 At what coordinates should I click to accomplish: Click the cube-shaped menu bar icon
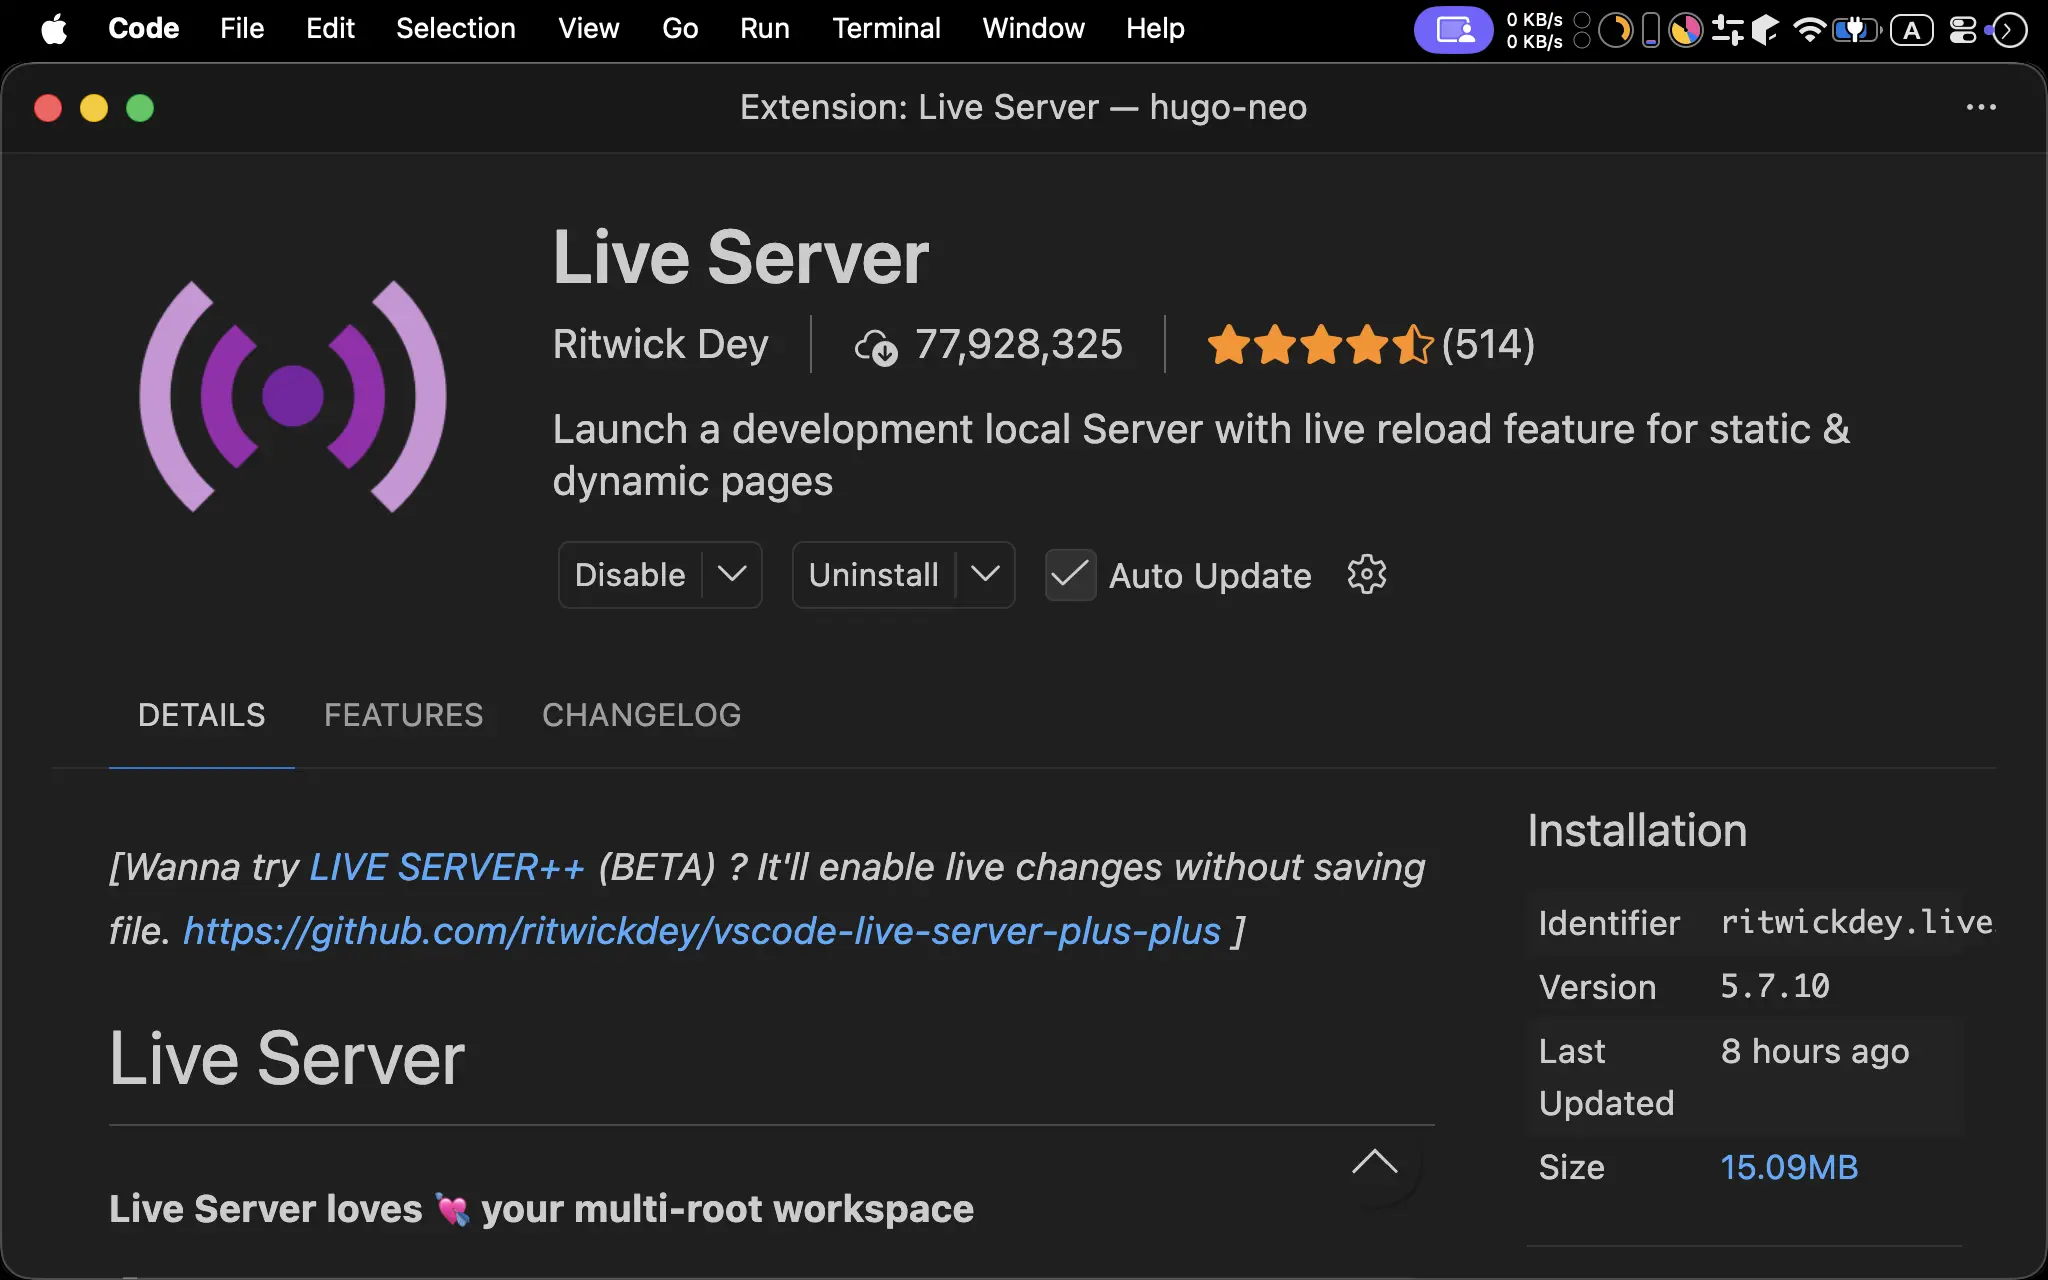pyautogui.click(x=1765, y=30)
